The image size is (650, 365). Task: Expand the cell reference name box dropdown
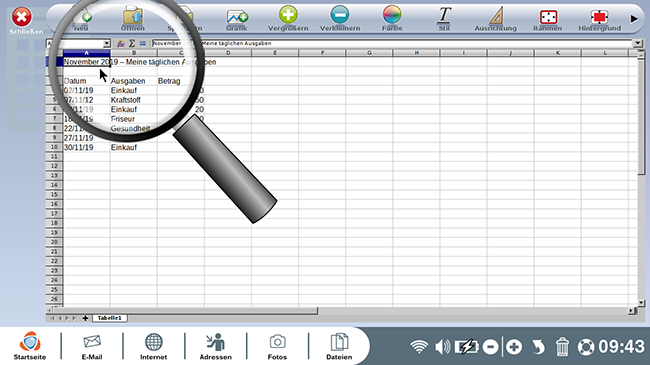coord(107,44)
